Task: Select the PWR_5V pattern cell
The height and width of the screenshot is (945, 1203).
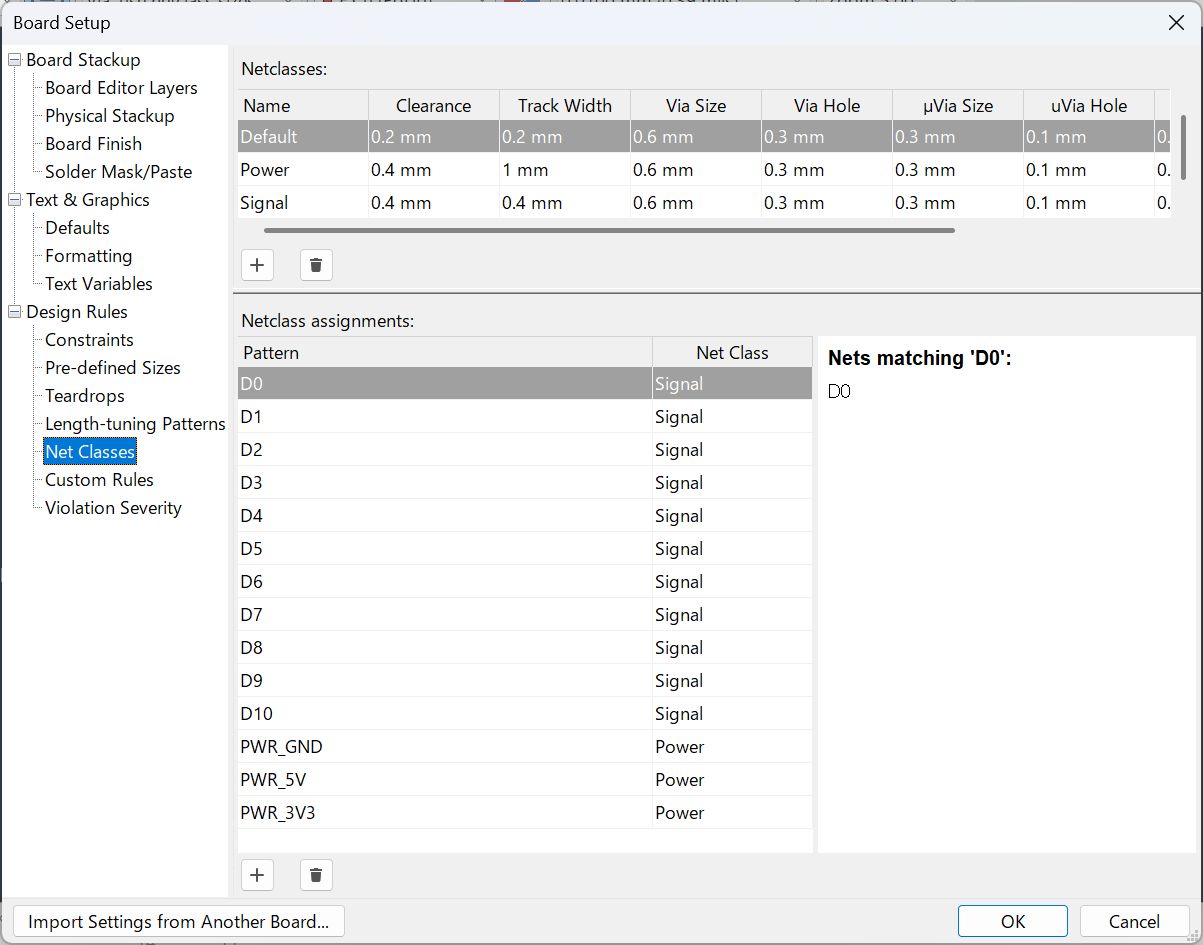Action: pyautogui.click(x=445, y=780)
